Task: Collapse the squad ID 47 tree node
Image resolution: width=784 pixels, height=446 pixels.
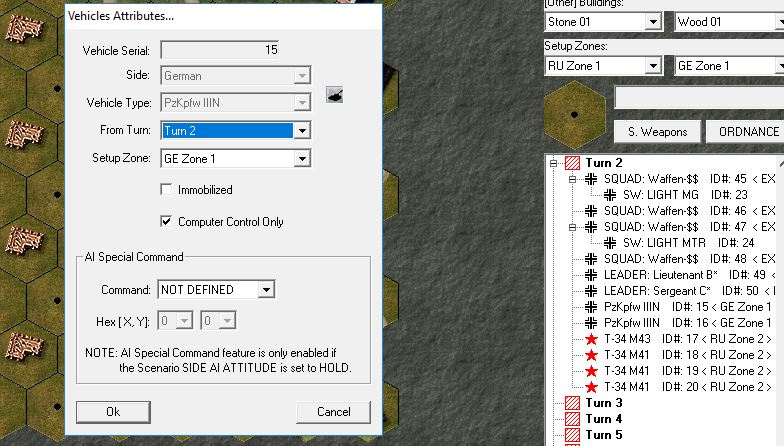Action: pos(572,227)
